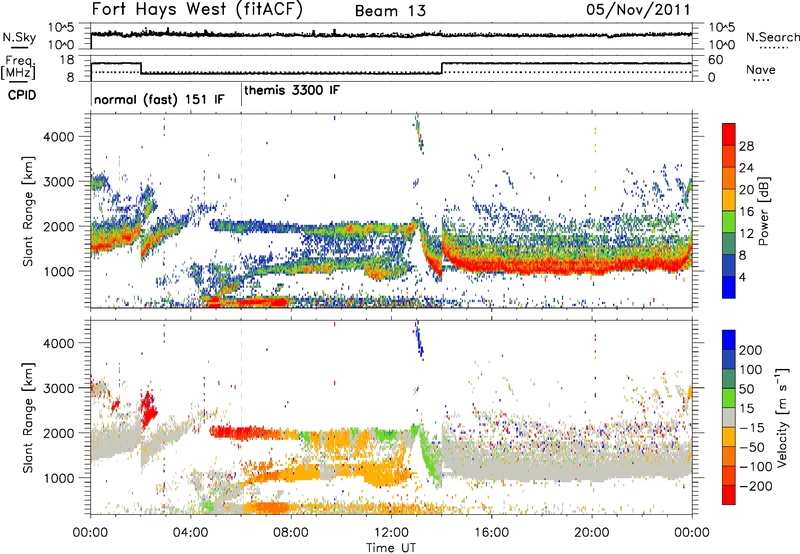
Task: Pick the red top segment of the power colorbar
Action: [729, 135]
